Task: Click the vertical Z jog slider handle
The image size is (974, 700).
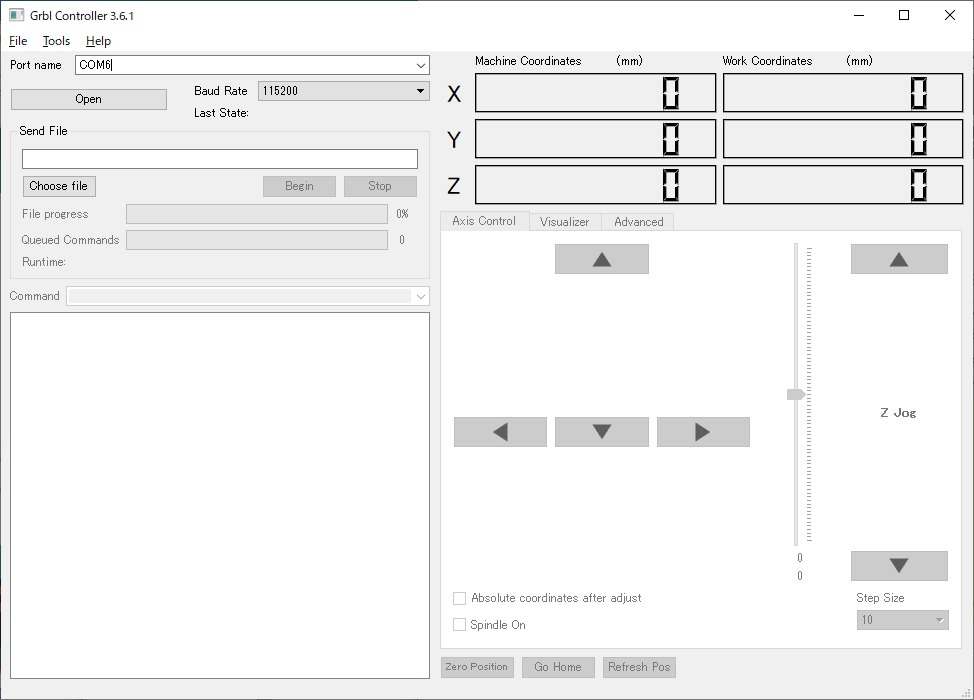Action: click(796, 394)
